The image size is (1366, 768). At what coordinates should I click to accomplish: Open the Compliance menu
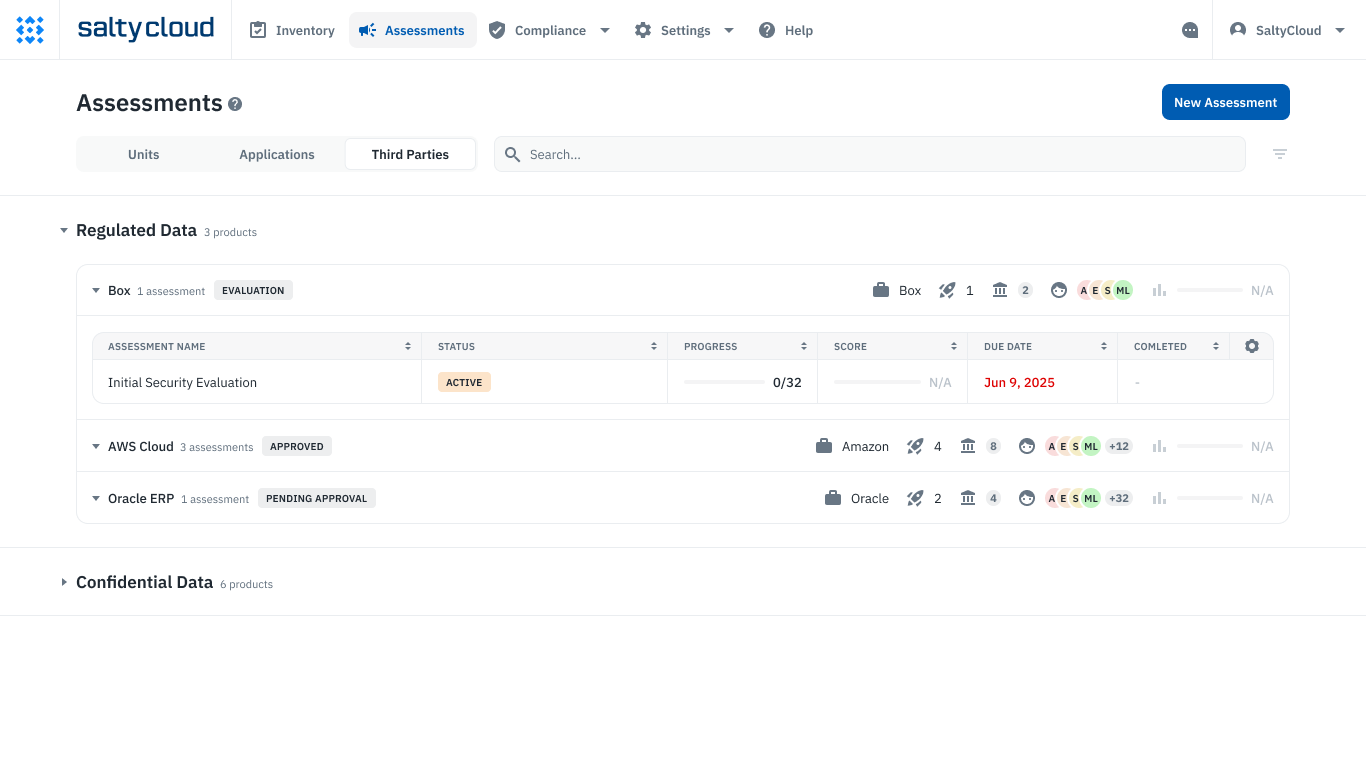549,30
